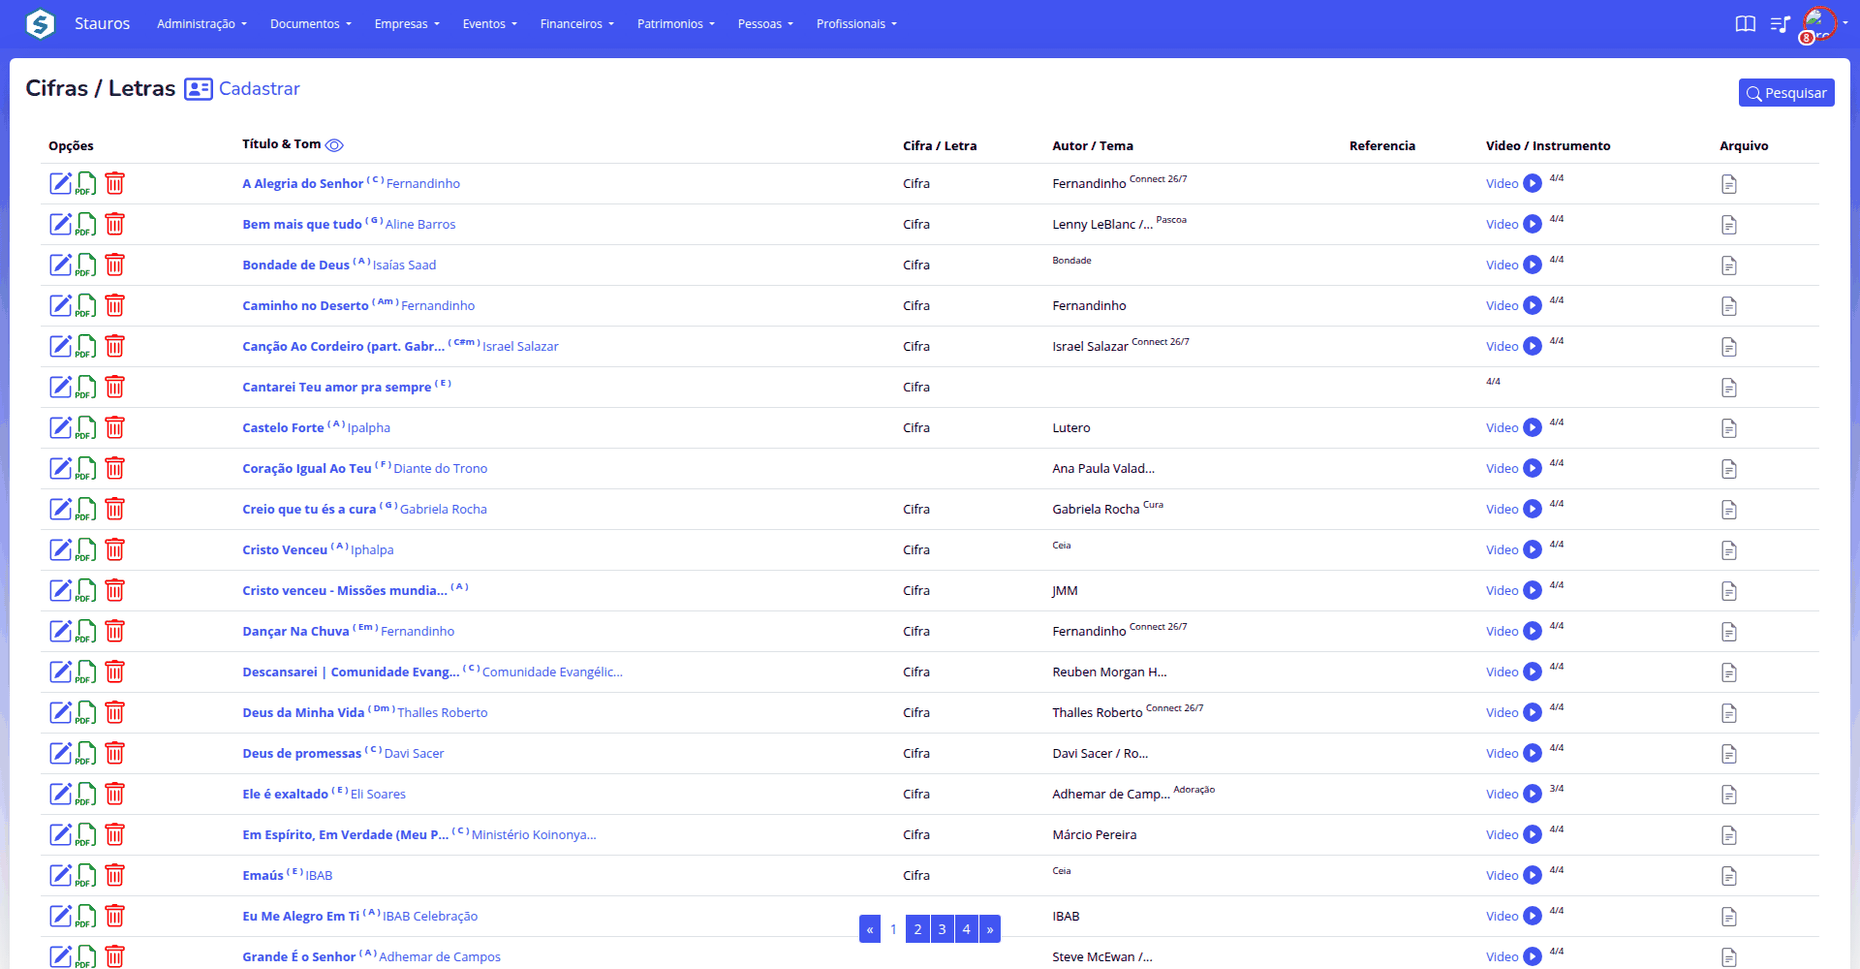This screenshot has width=1860, height=969.
Task: Click the Referencia column header
Action: point(1382,146)
